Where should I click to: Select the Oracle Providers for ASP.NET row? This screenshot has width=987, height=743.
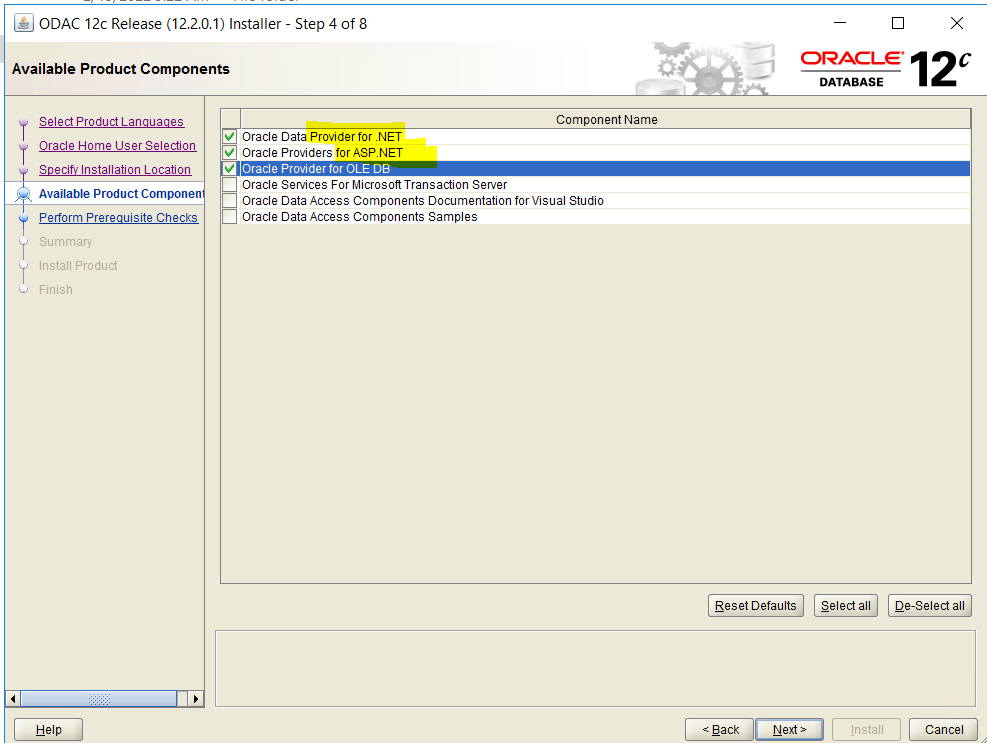click(x=605, y=152)
